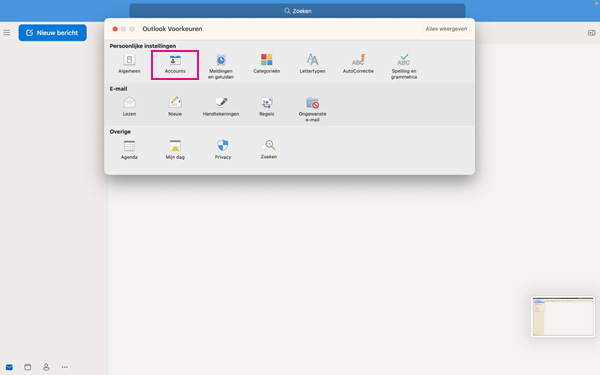Open the Regels settings

pyautogui.click(x=266, y=106)
